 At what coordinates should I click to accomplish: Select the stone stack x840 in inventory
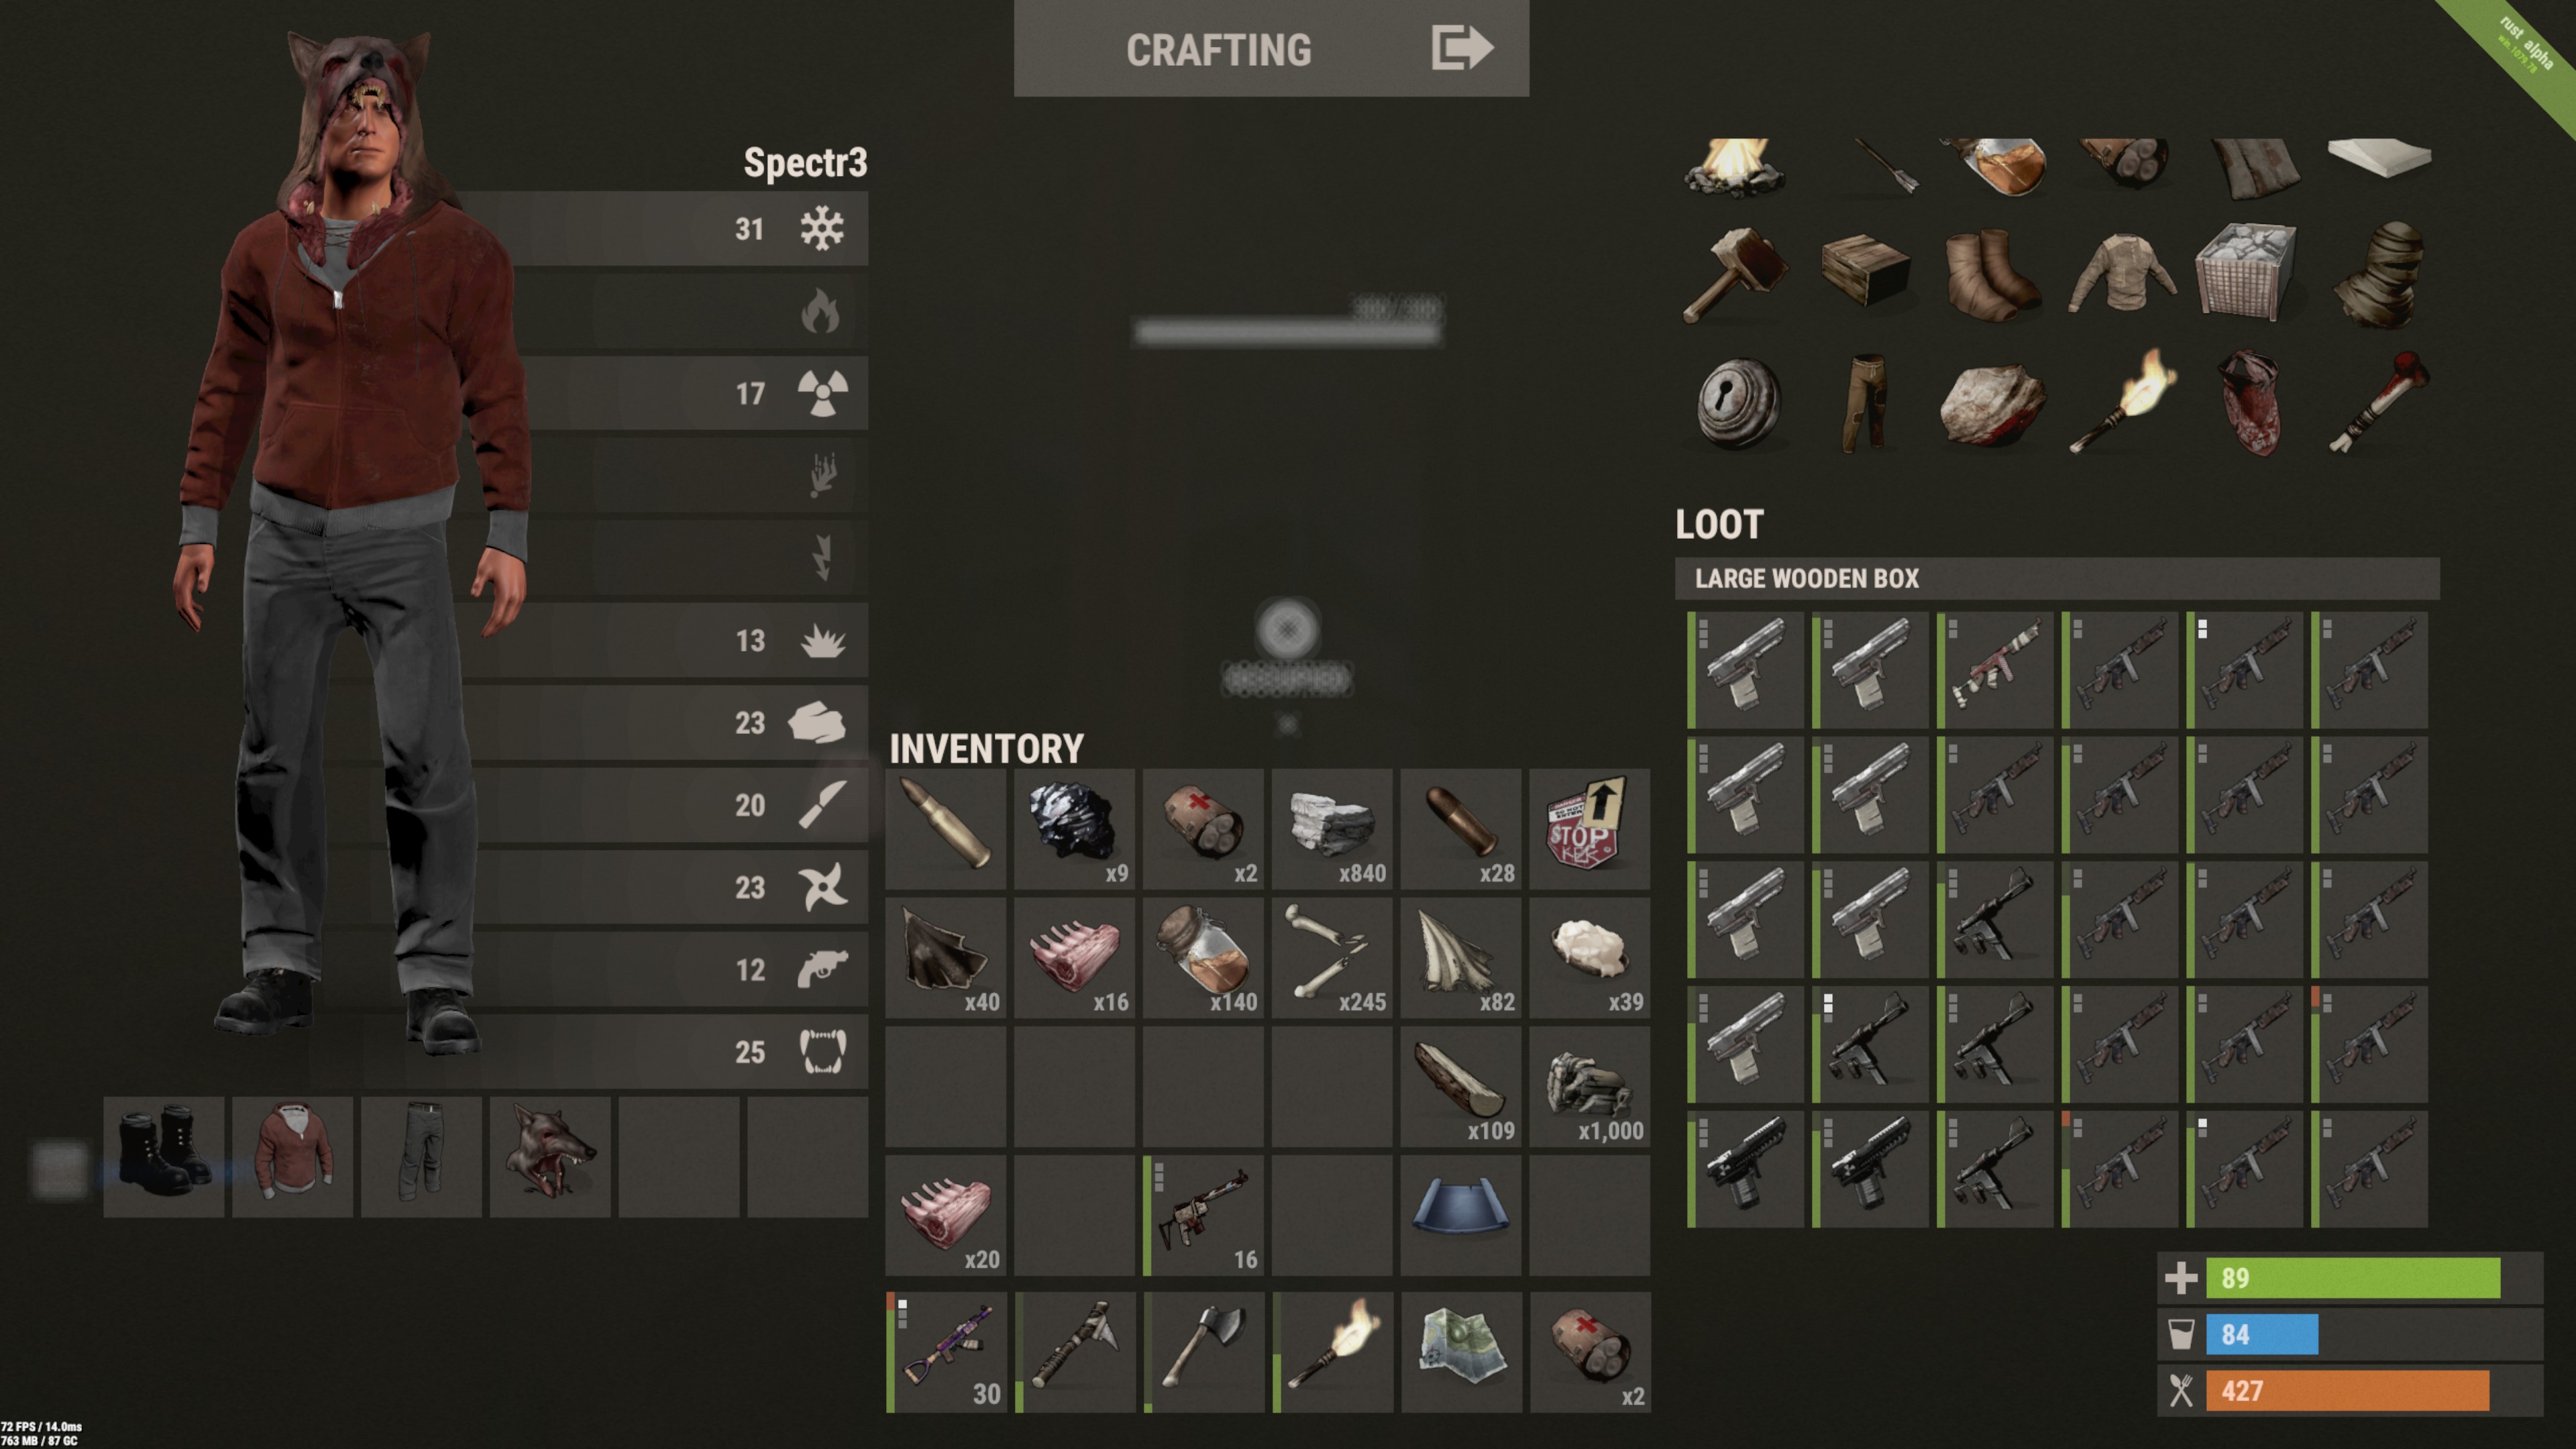[1332, 829]
